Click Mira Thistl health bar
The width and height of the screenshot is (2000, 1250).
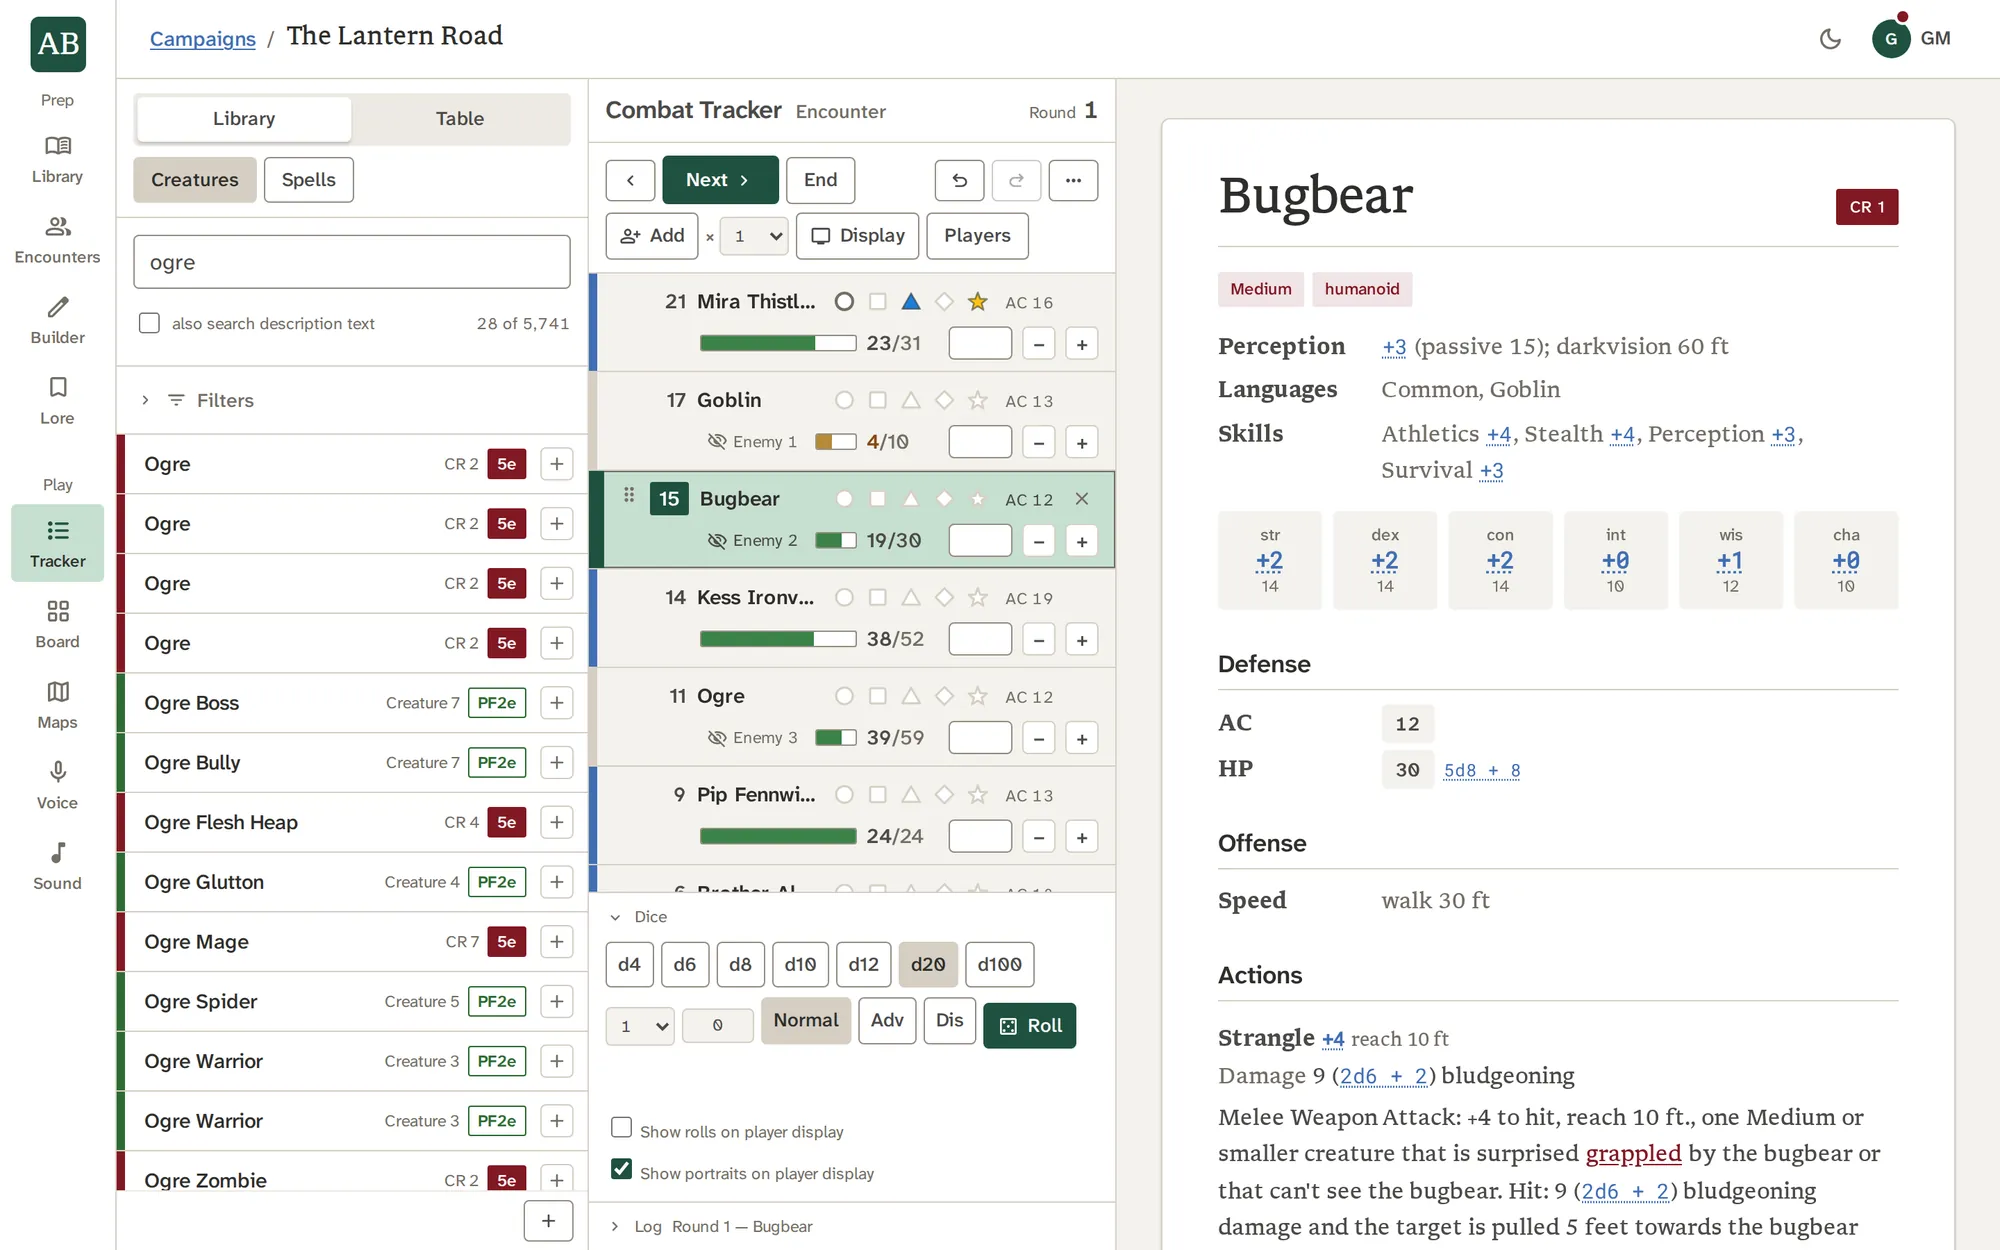778,343
